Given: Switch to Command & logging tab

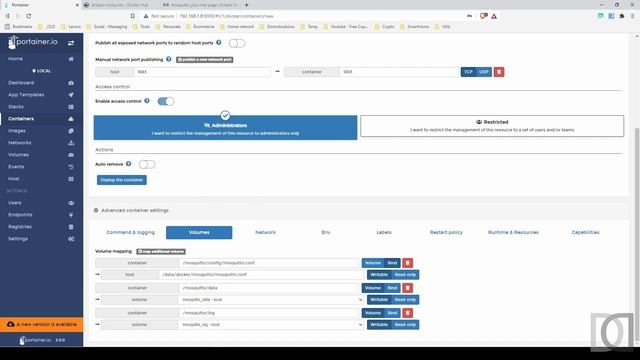Looking at the screenshot, I should click(x=131, y=233).
